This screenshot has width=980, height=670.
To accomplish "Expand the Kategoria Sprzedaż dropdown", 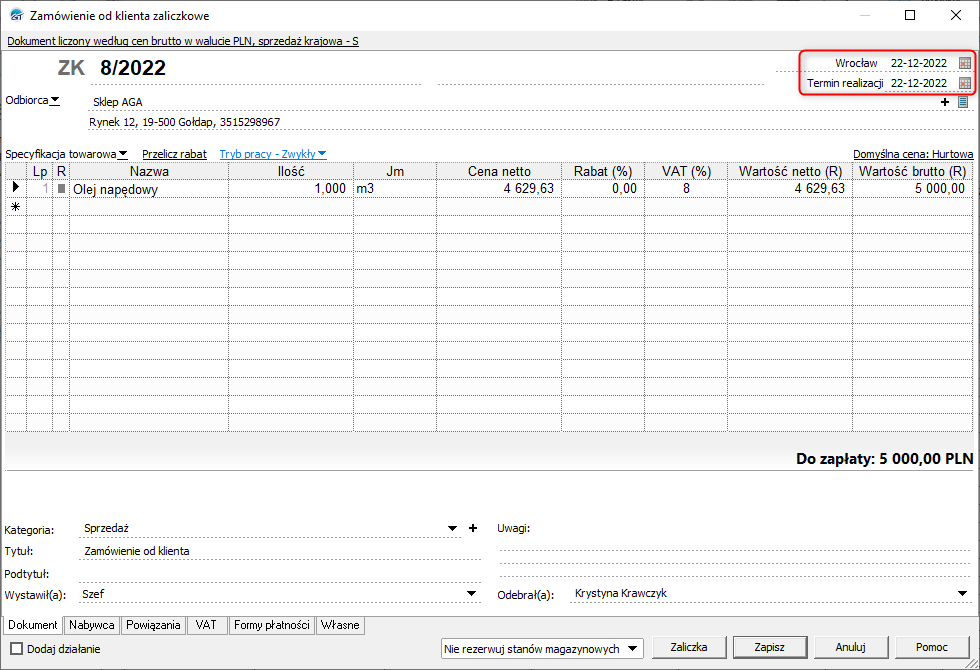I will click(452, 528).
